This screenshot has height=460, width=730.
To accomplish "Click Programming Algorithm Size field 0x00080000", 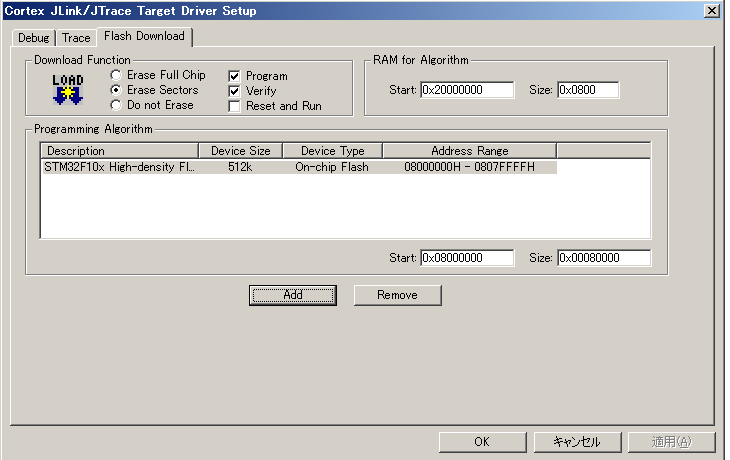I will [x=604, y=258].
